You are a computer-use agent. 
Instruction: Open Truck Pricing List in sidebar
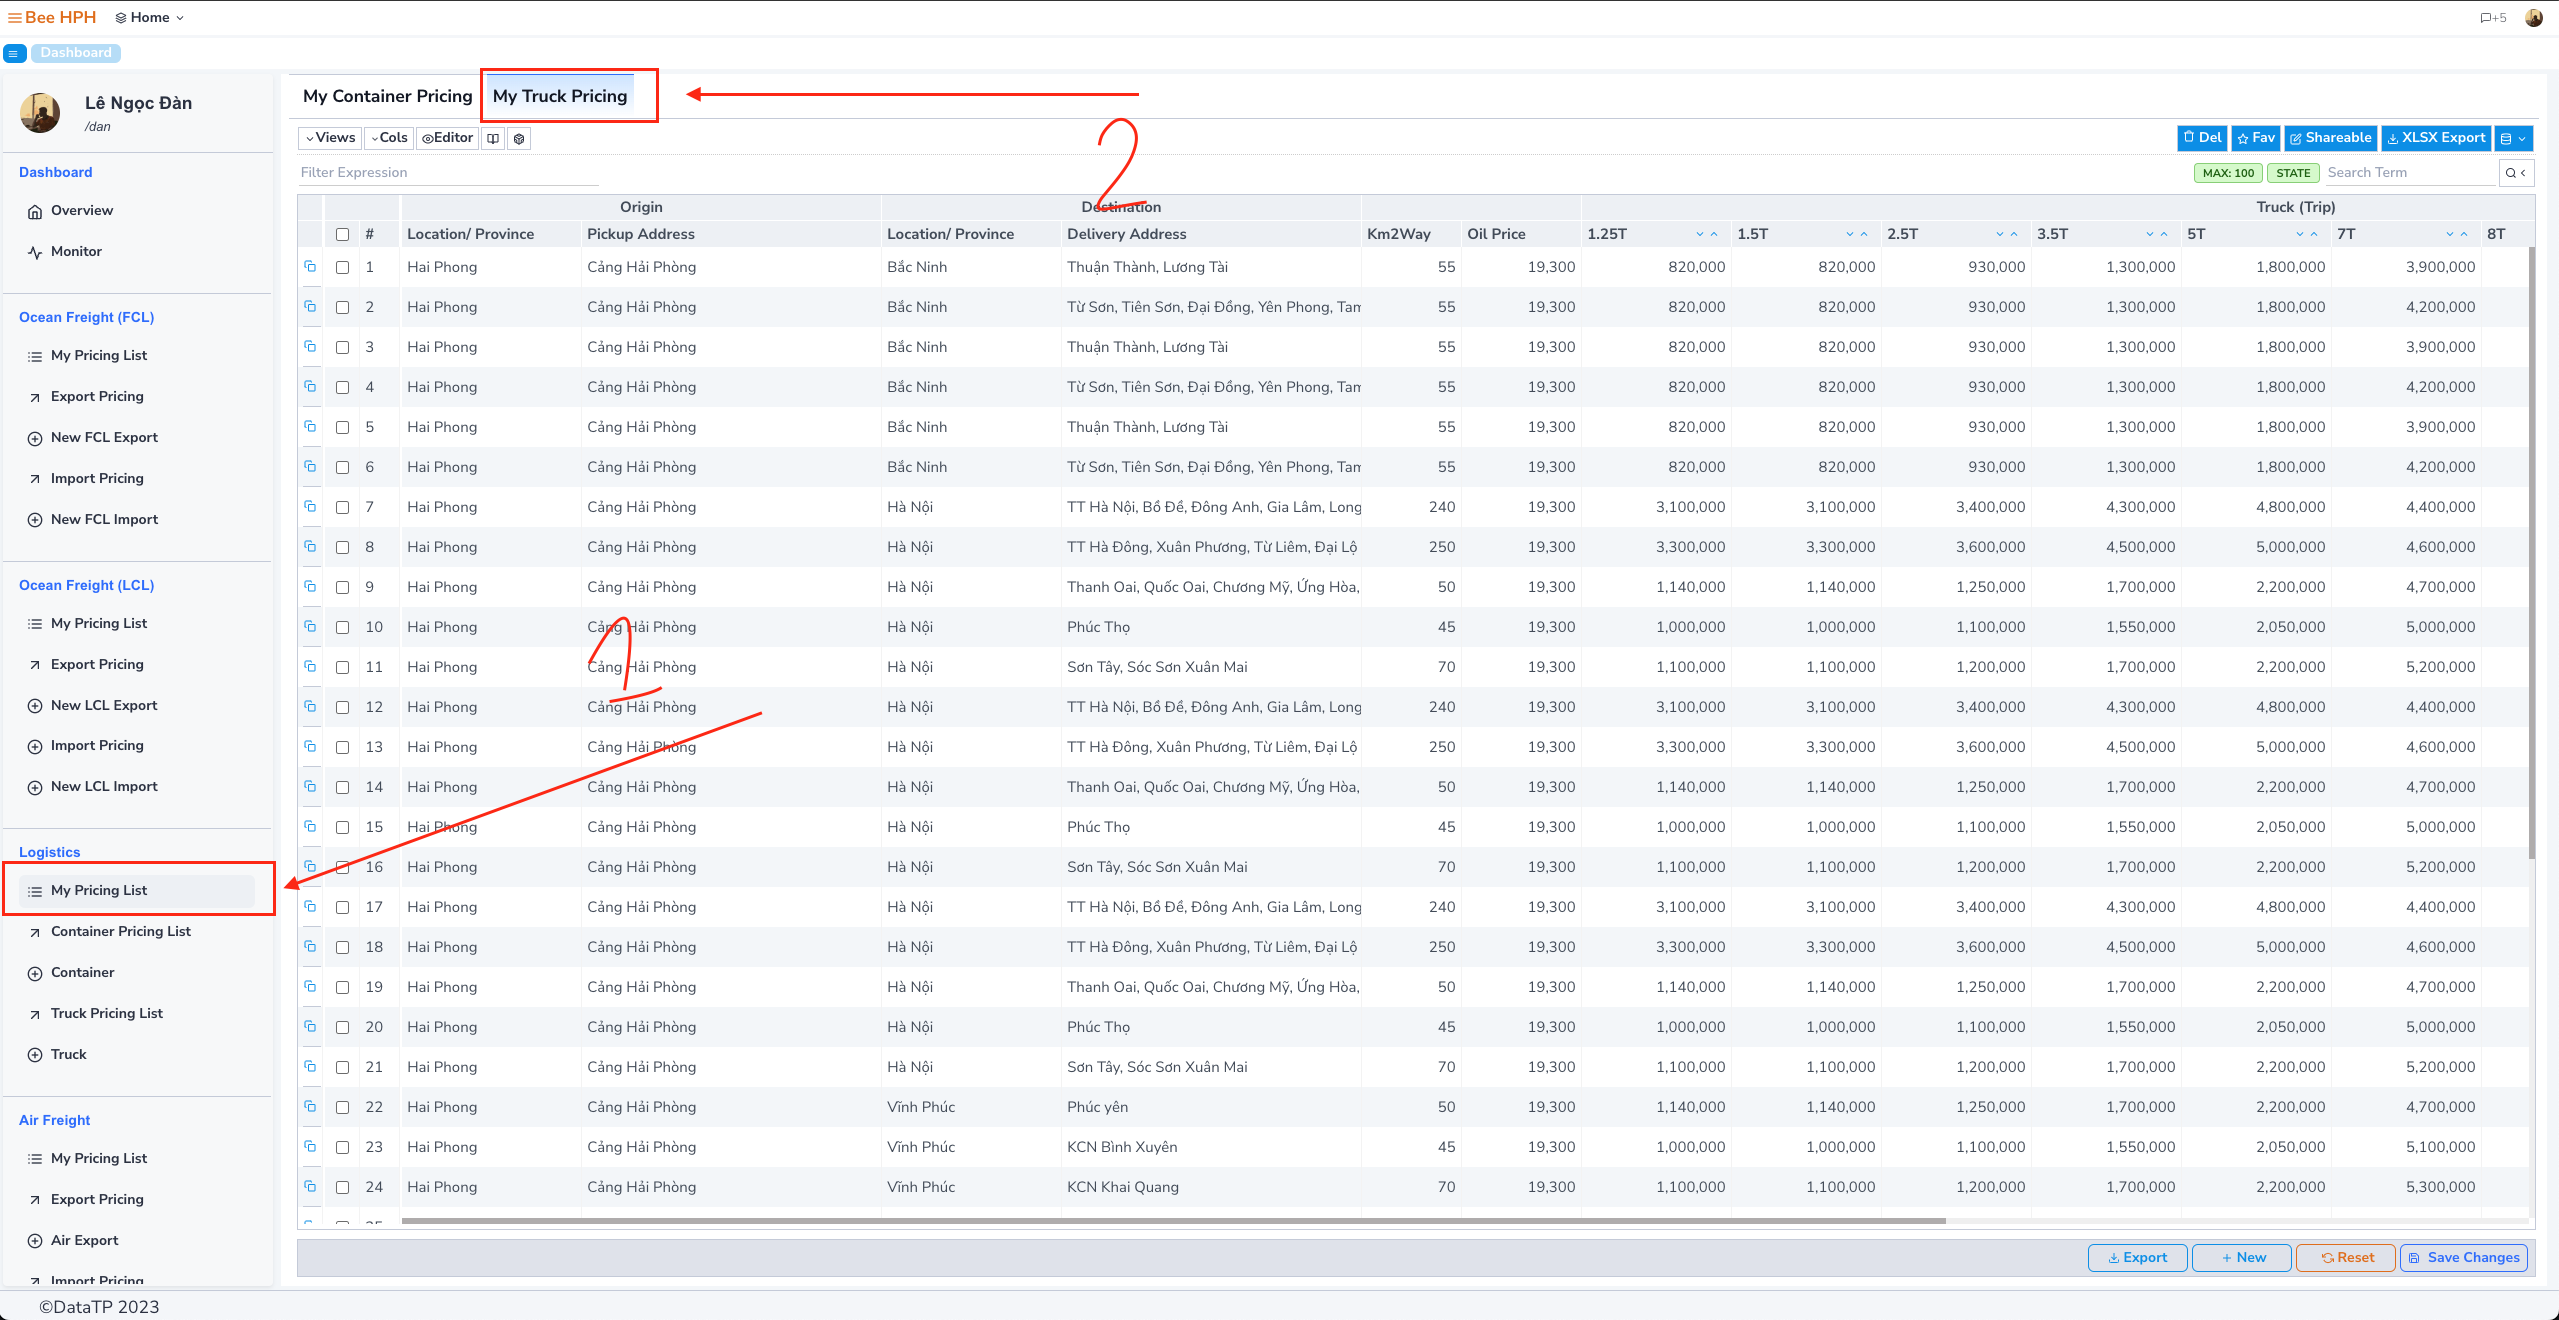(x=106, y=1013)
